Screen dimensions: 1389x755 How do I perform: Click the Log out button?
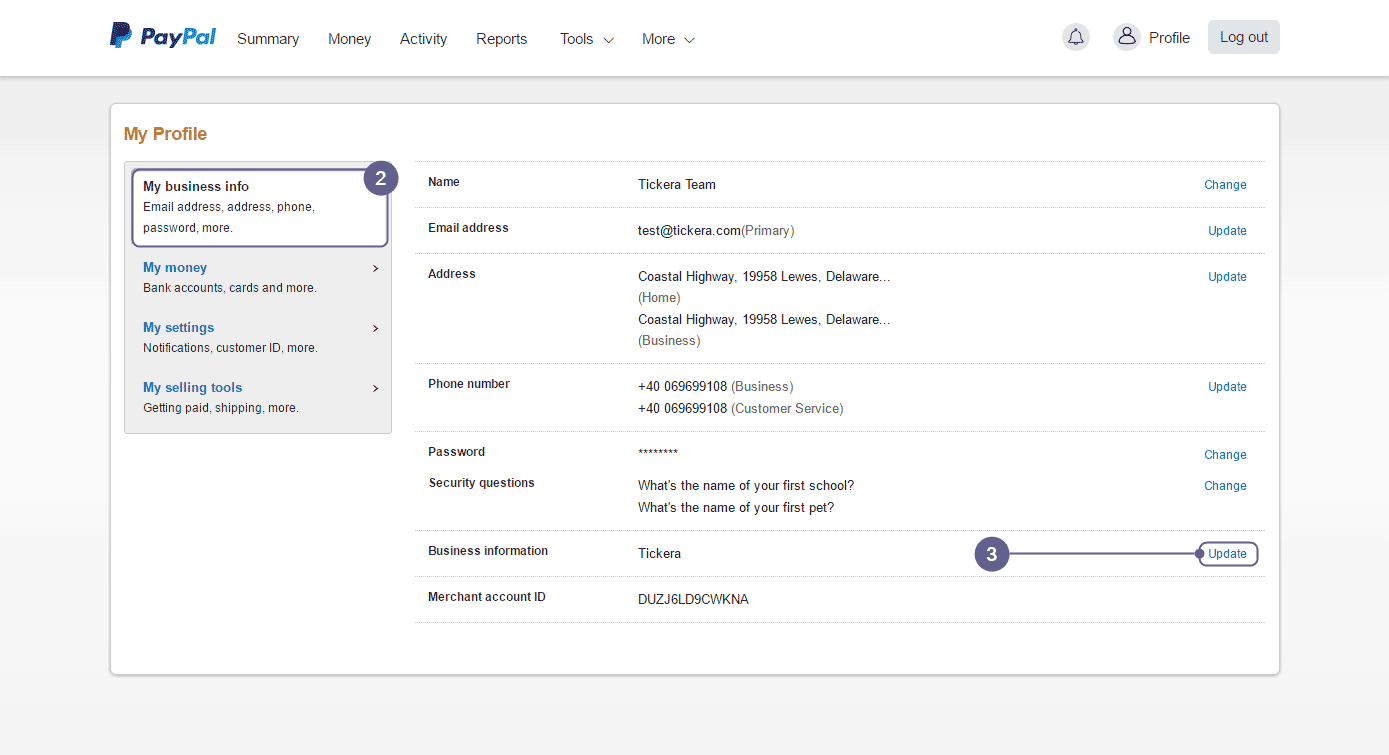tap(1244, 37)
